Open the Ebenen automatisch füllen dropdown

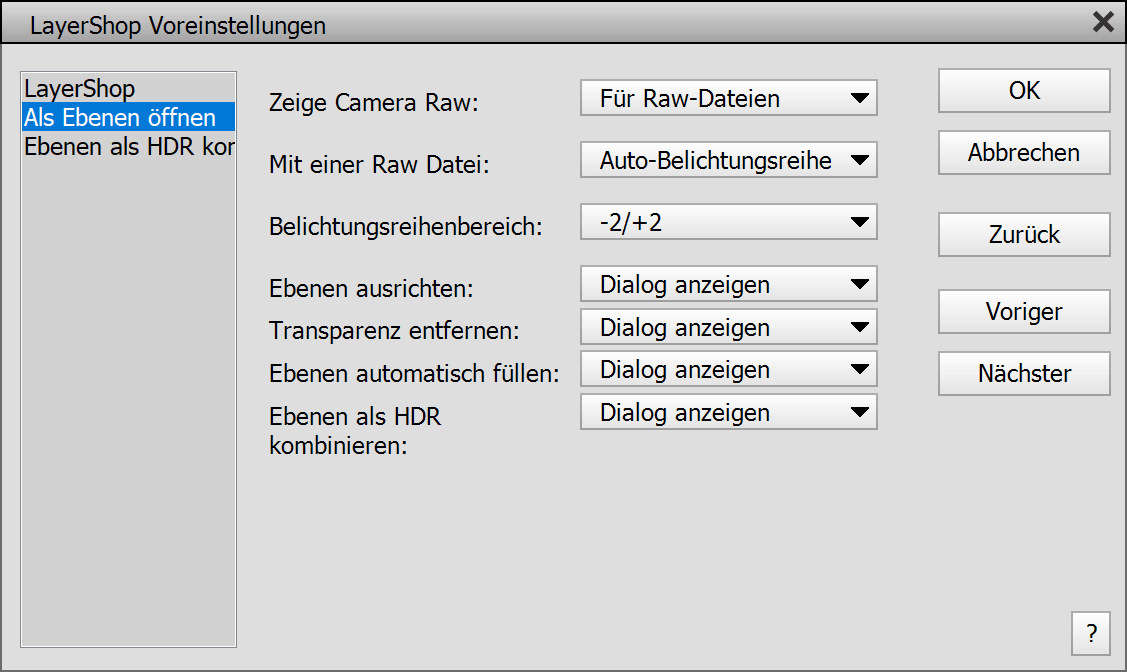click(x=728, y=370)
